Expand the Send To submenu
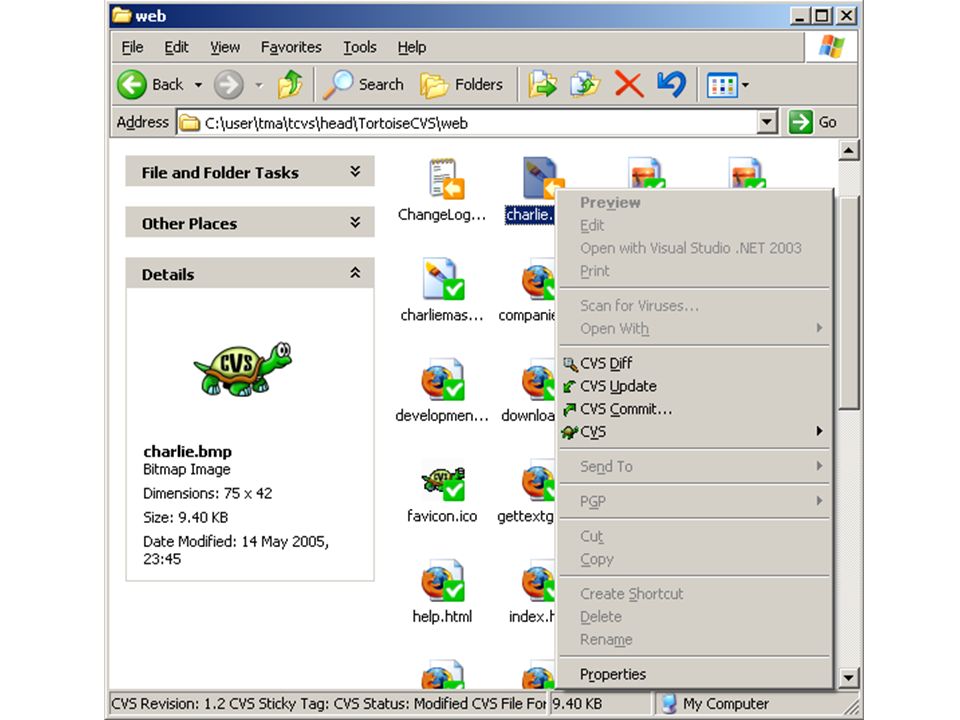This screenshot has height=720, width=960. coord(695,467)
